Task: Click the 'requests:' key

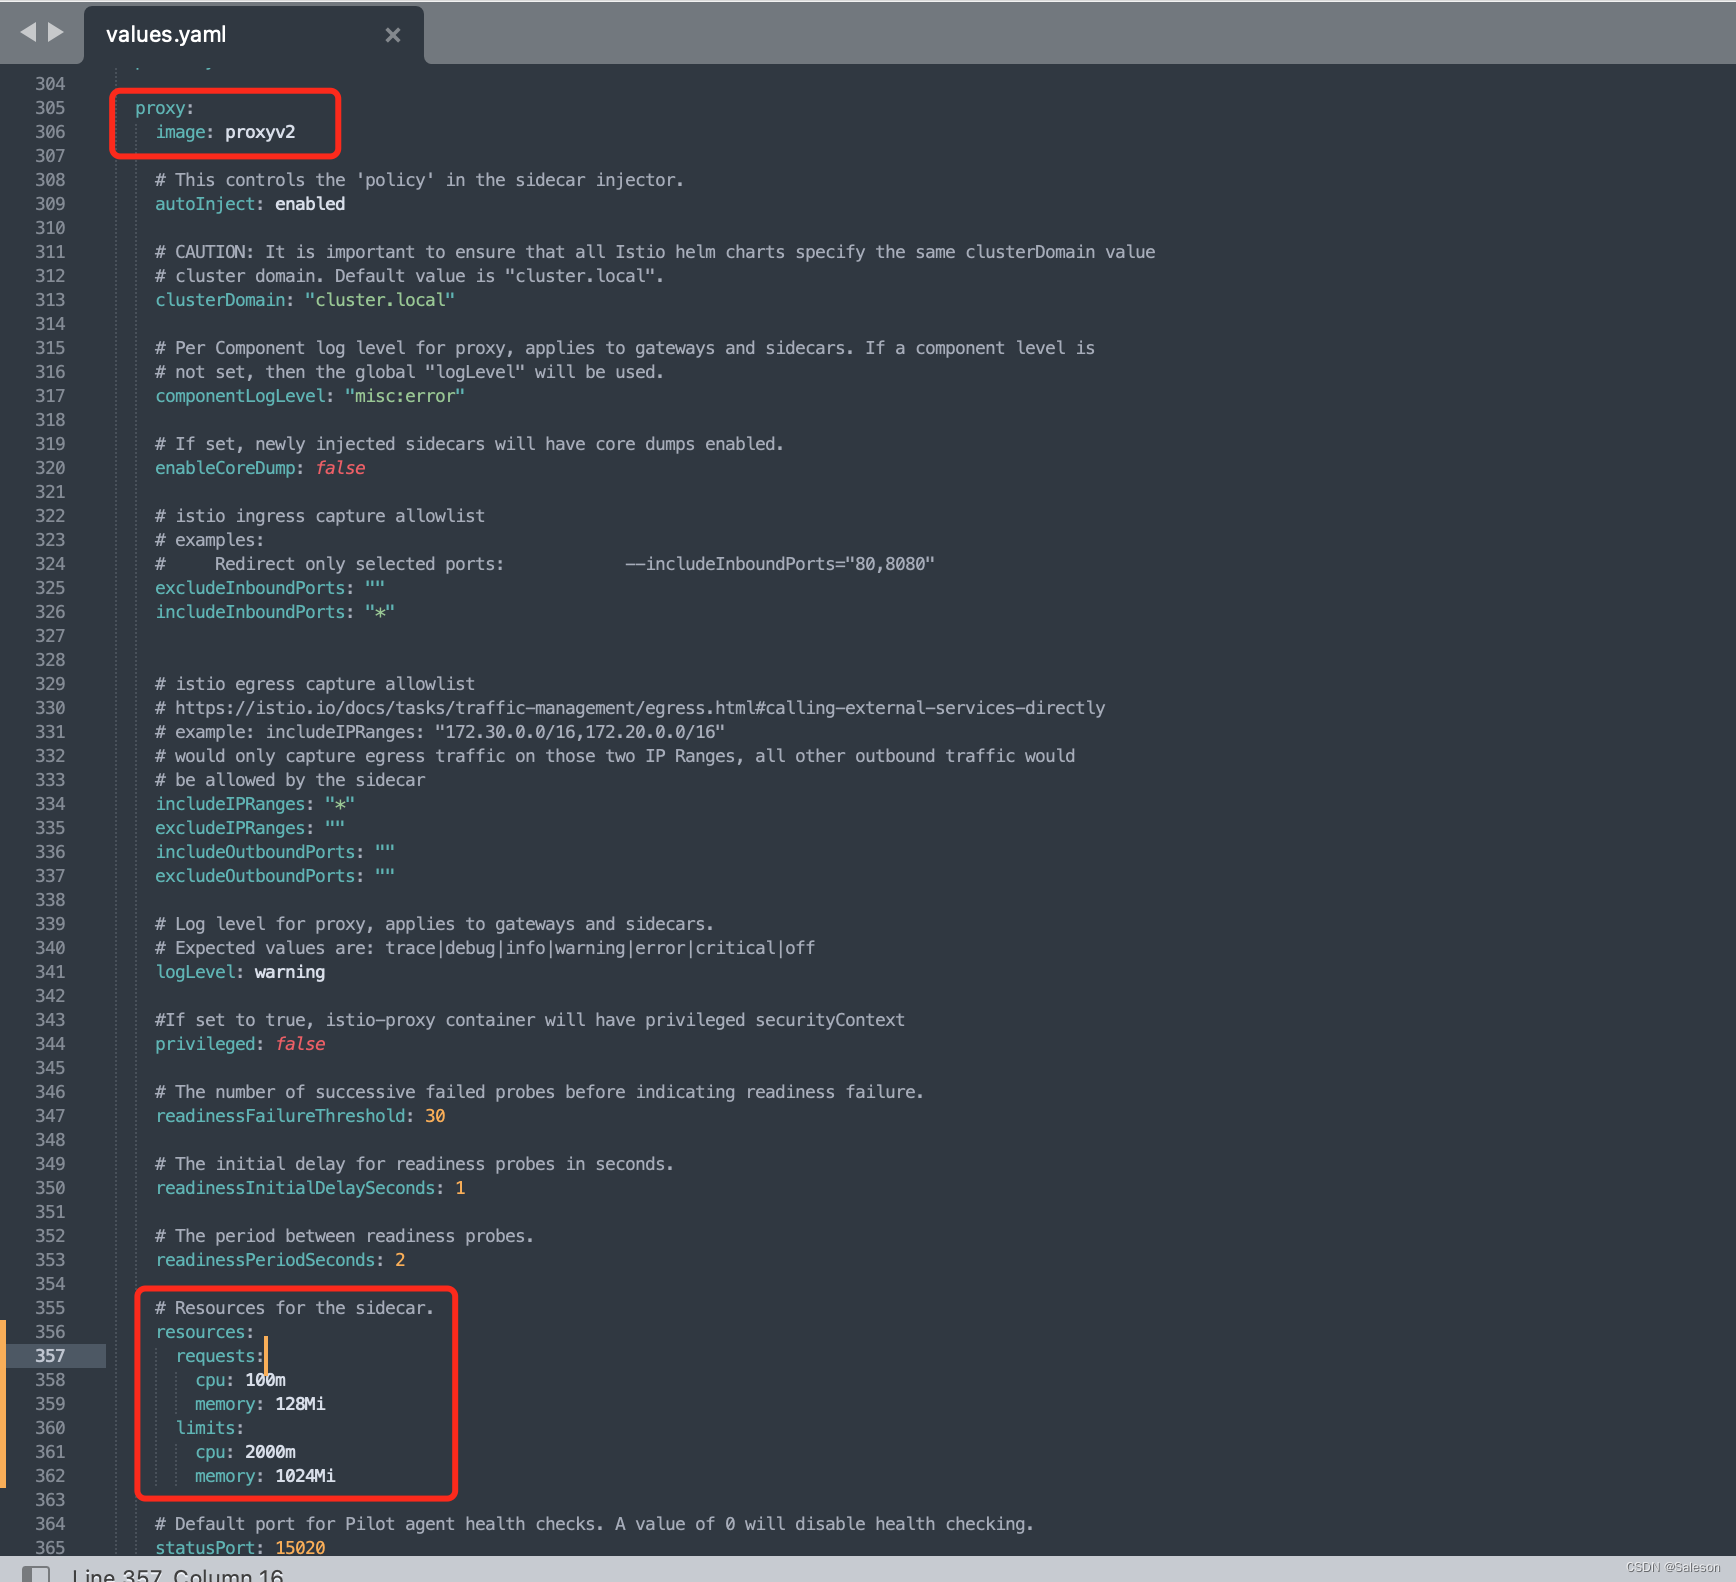Action: [219, 1356]
